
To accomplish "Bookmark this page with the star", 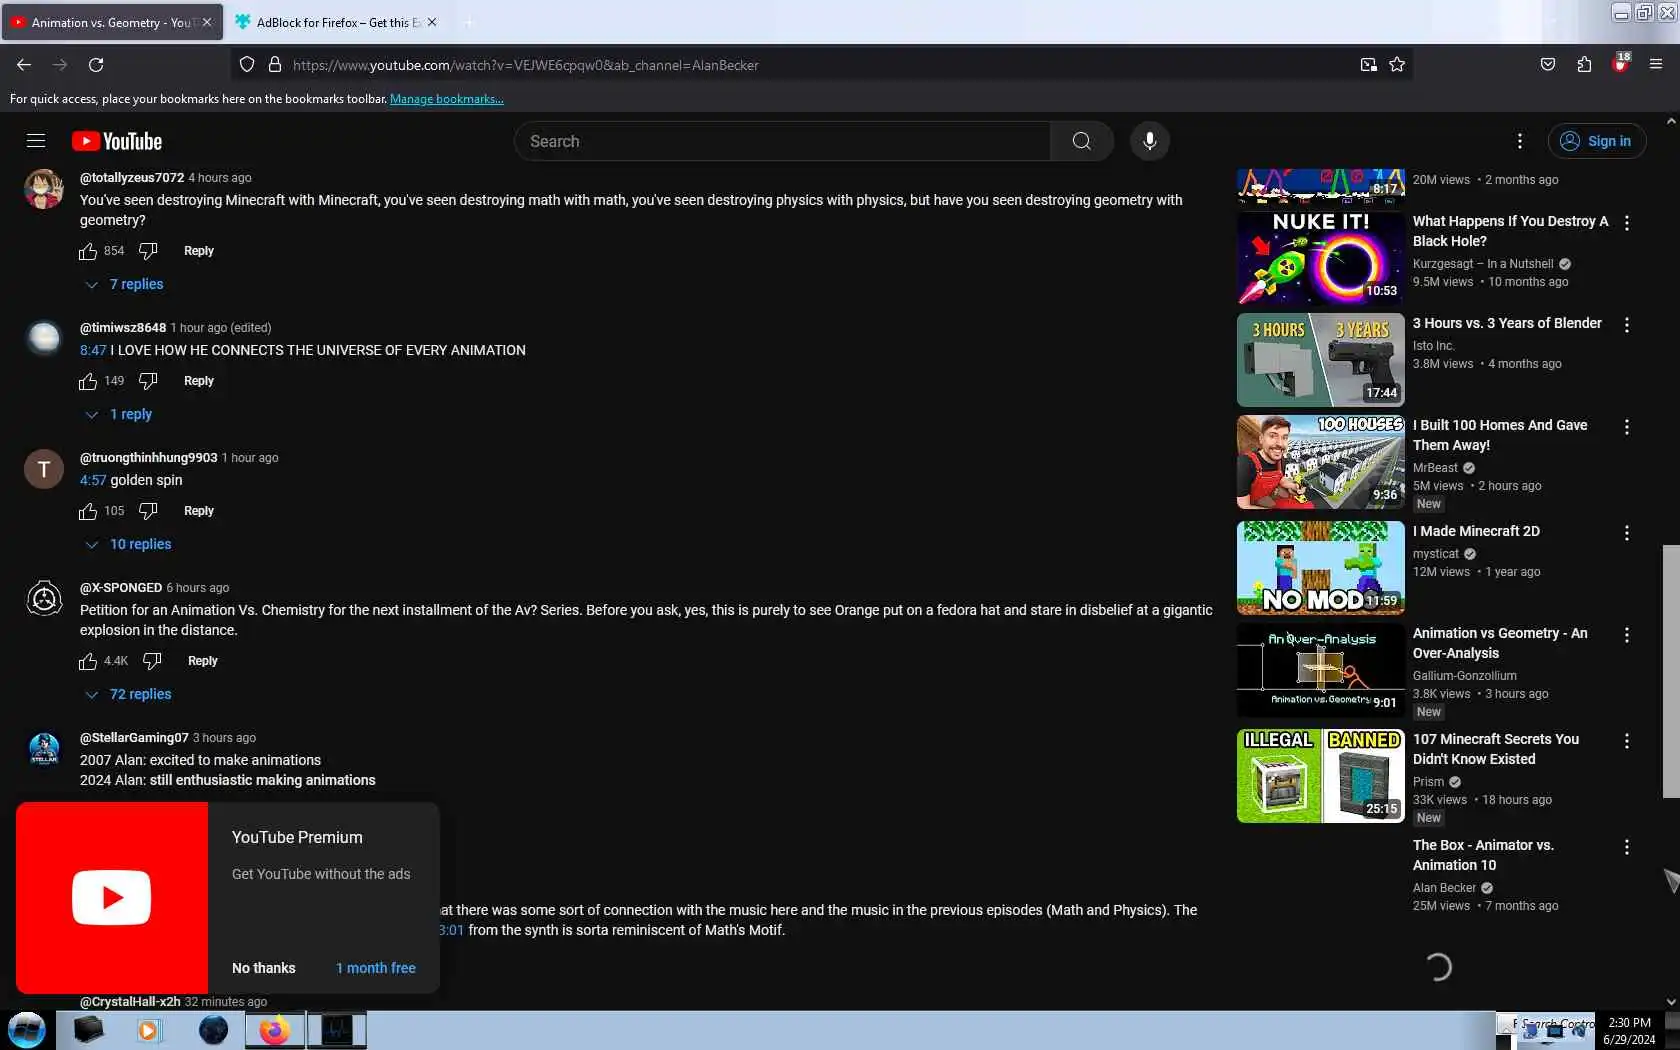I will (x=1397, y=65).
